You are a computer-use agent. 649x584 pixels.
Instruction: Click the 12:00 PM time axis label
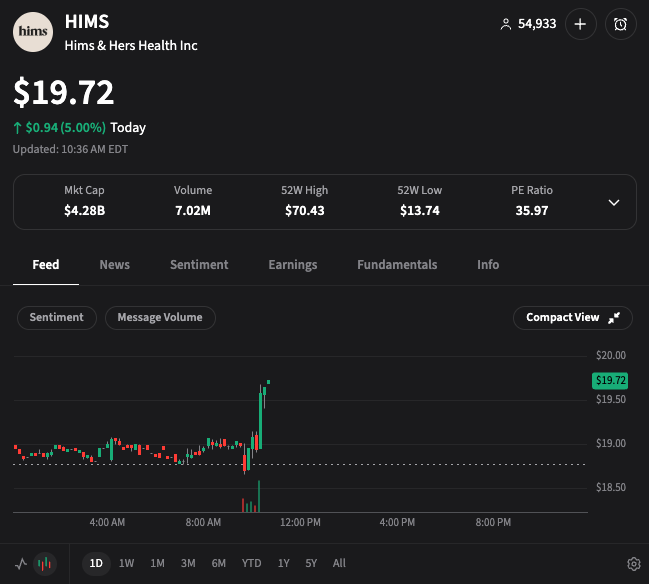[x=300, y=522]
